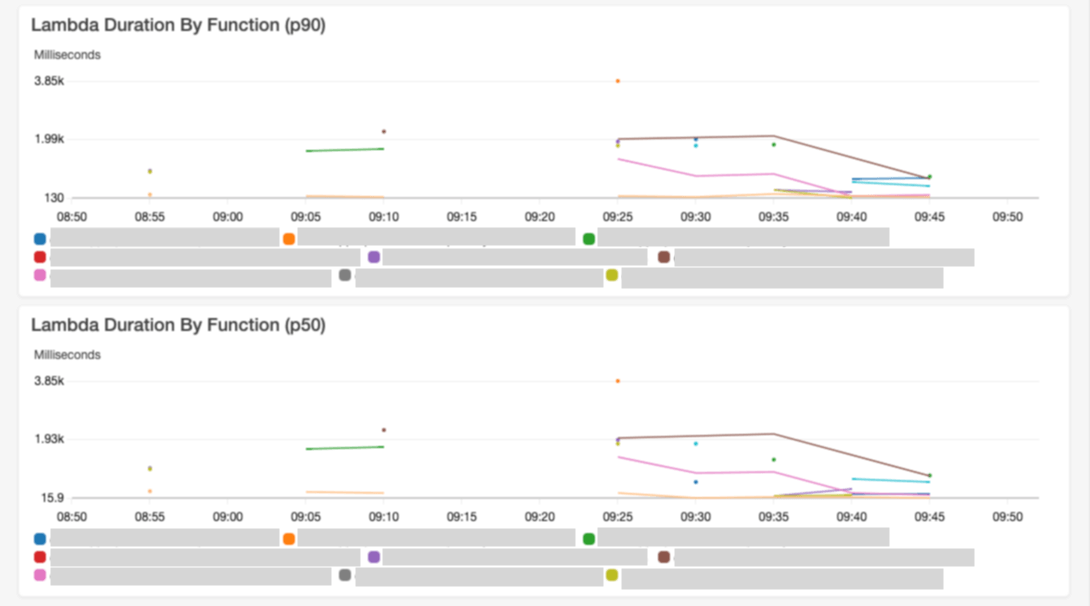This screenshot has width=1090, height=606.
Task: Click the purple legend swatch in p90 panel
Action: 374,257
